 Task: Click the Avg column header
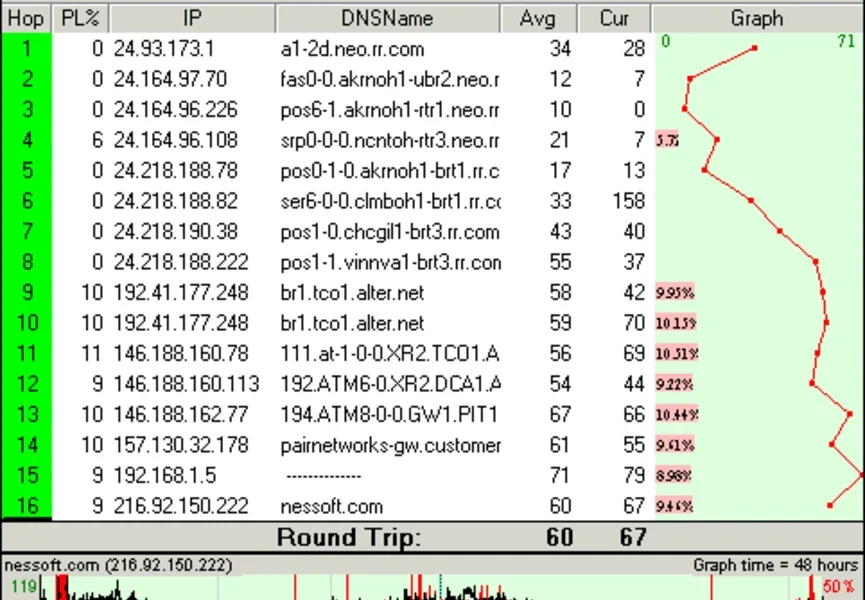tap(538, 18)
